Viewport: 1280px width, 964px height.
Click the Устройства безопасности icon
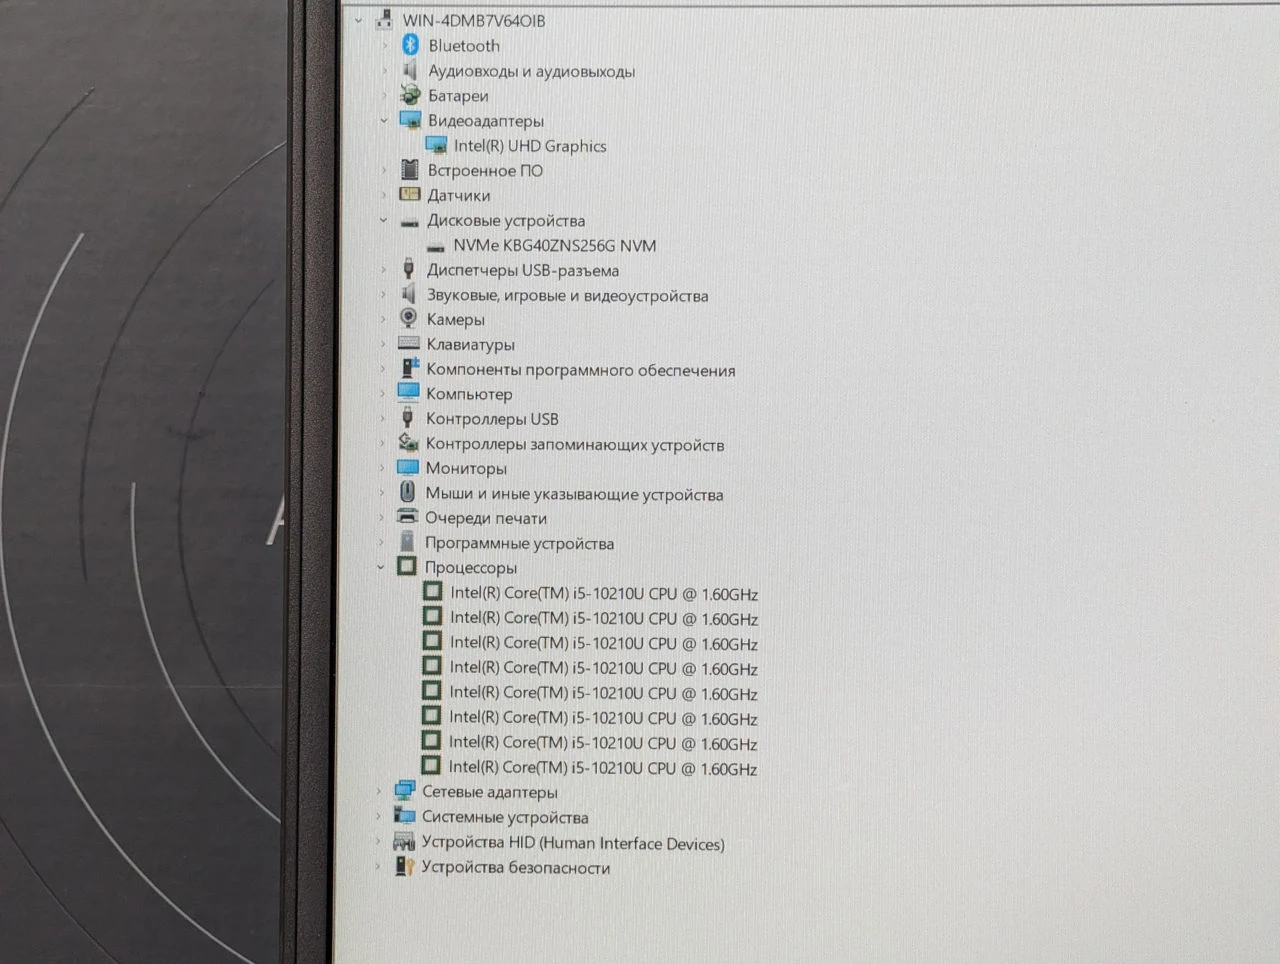click(403, 866)
